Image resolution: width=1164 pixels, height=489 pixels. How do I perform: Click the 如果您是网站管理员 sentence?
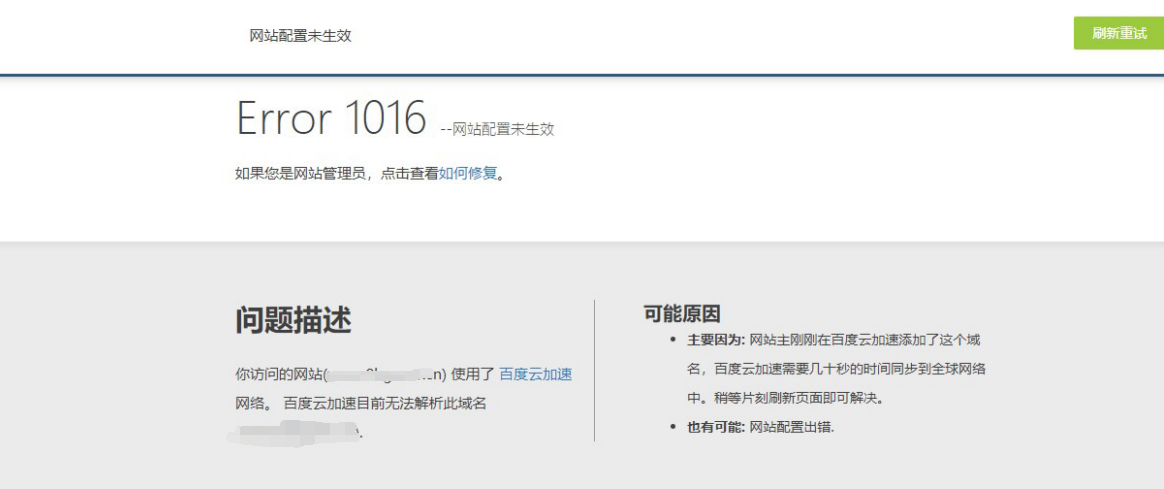point(370,174)
